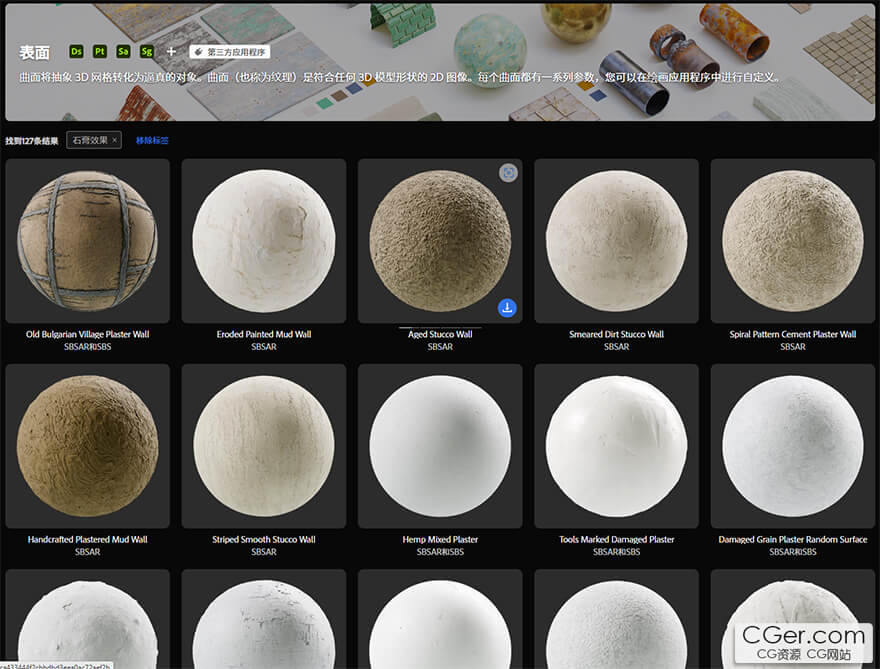Open Smeared Dirt Stucco Wall thumbnail
The width and height of the screenshot is (880, 669).
(616, 241)
